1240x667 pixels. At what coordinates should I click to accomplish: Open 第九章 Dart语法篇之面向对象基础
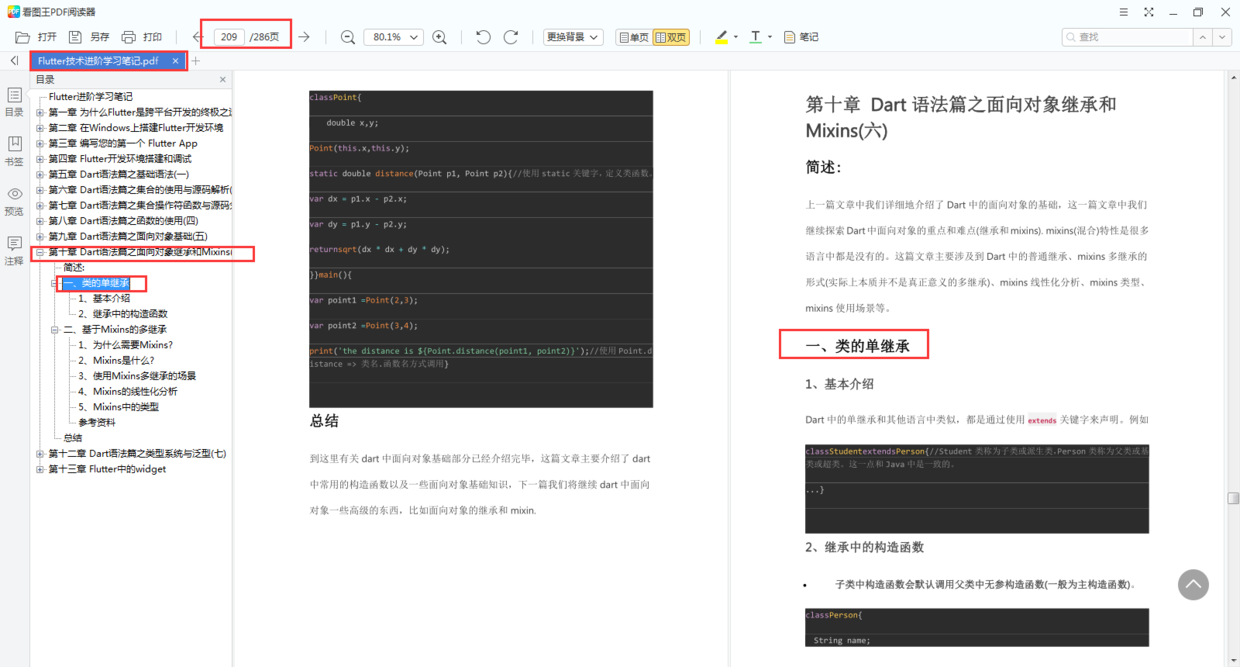tap(128, 236)
